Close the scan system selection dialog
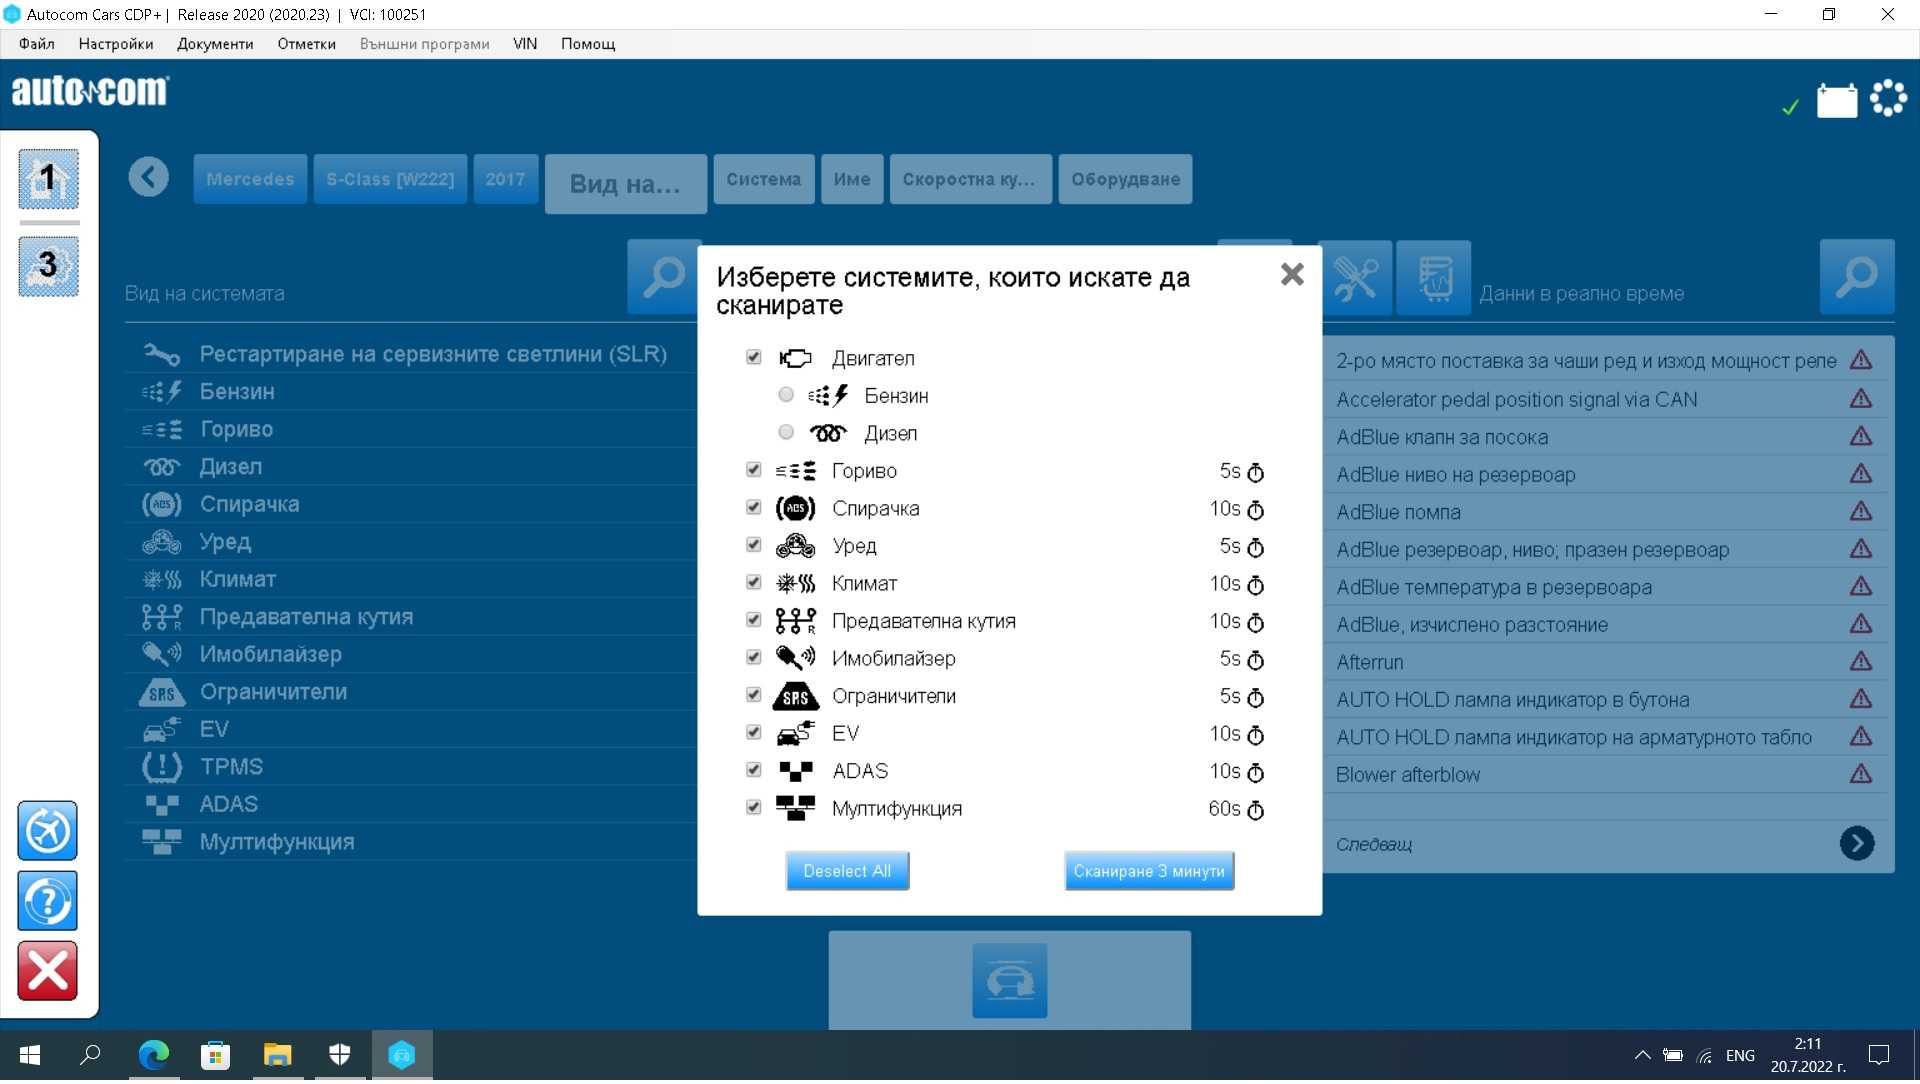Screen dimensions: 1920x1084 [x=1292, y=275]
